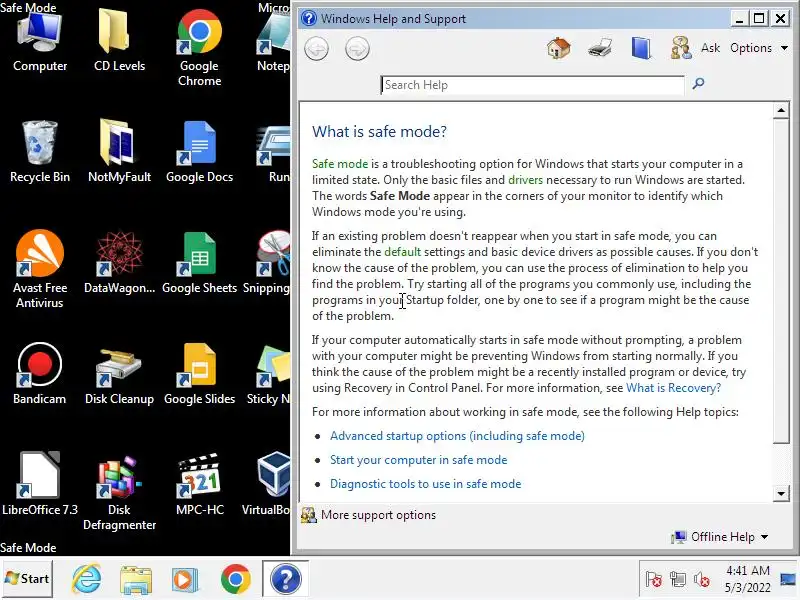Click the Ask text button
Image resolution: width=800 pixels, height=600 pixels.
(x=710, y=48)
